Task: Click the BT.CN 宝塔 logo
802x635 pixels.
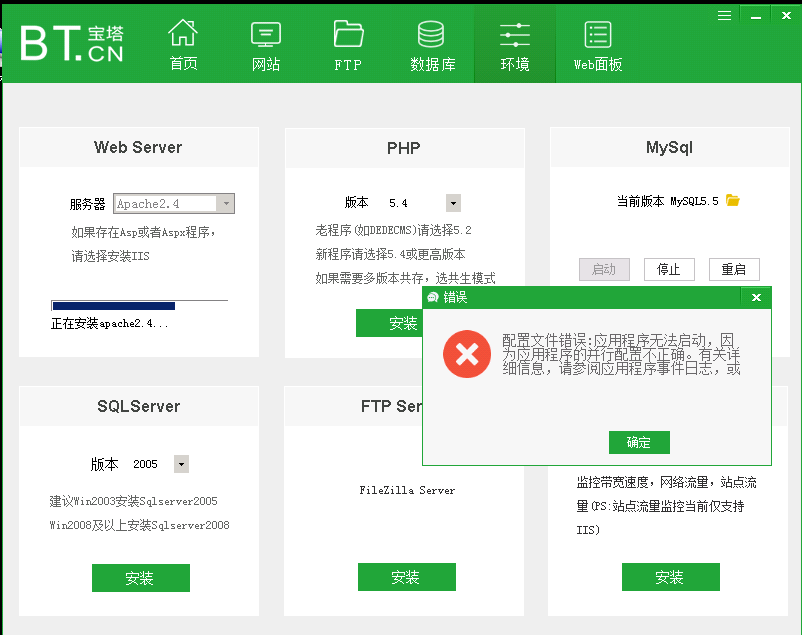Action: (x=72, y=43)
